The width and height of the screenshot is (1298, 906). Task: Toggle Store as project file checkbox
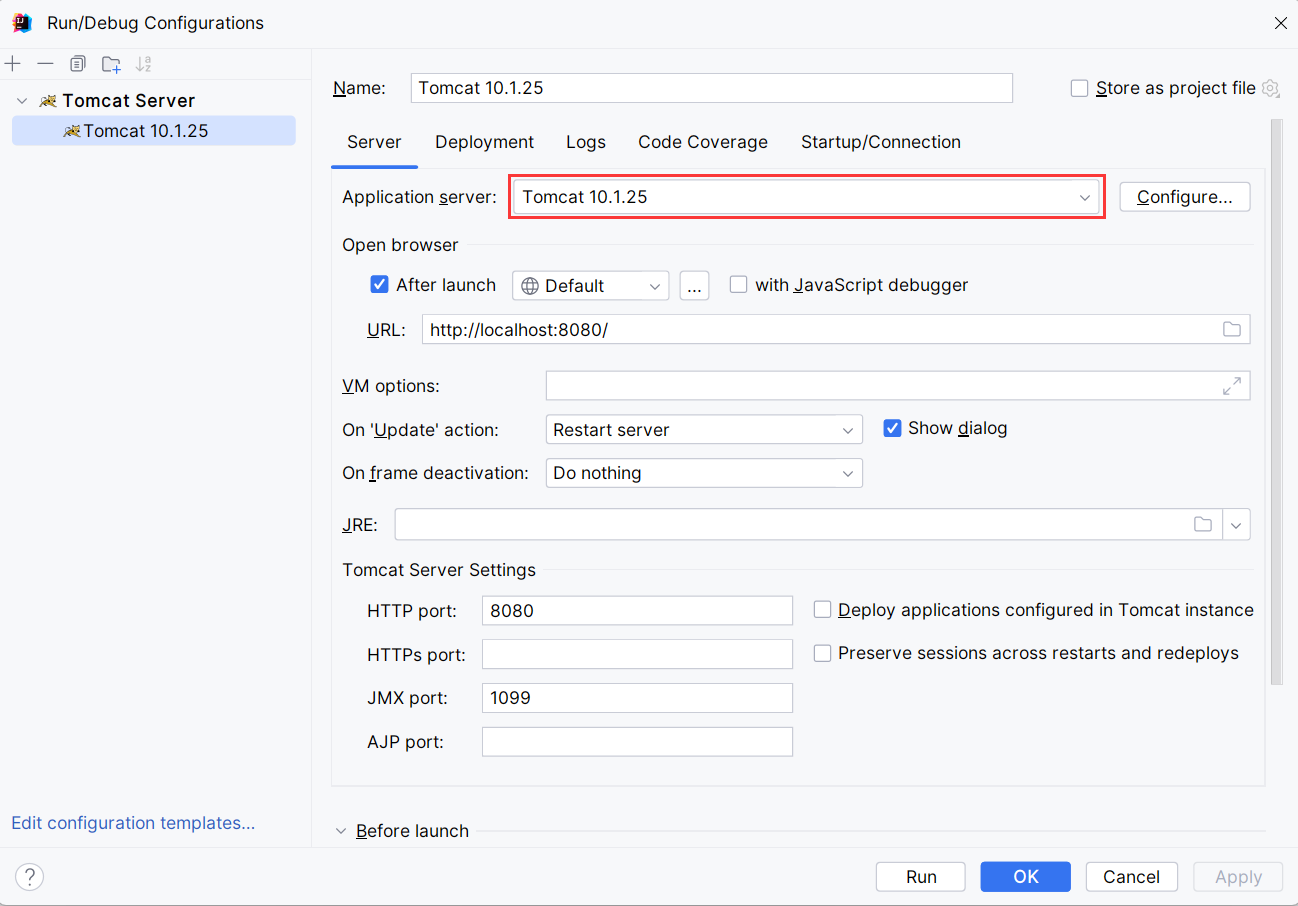[x=1079, y=88]
